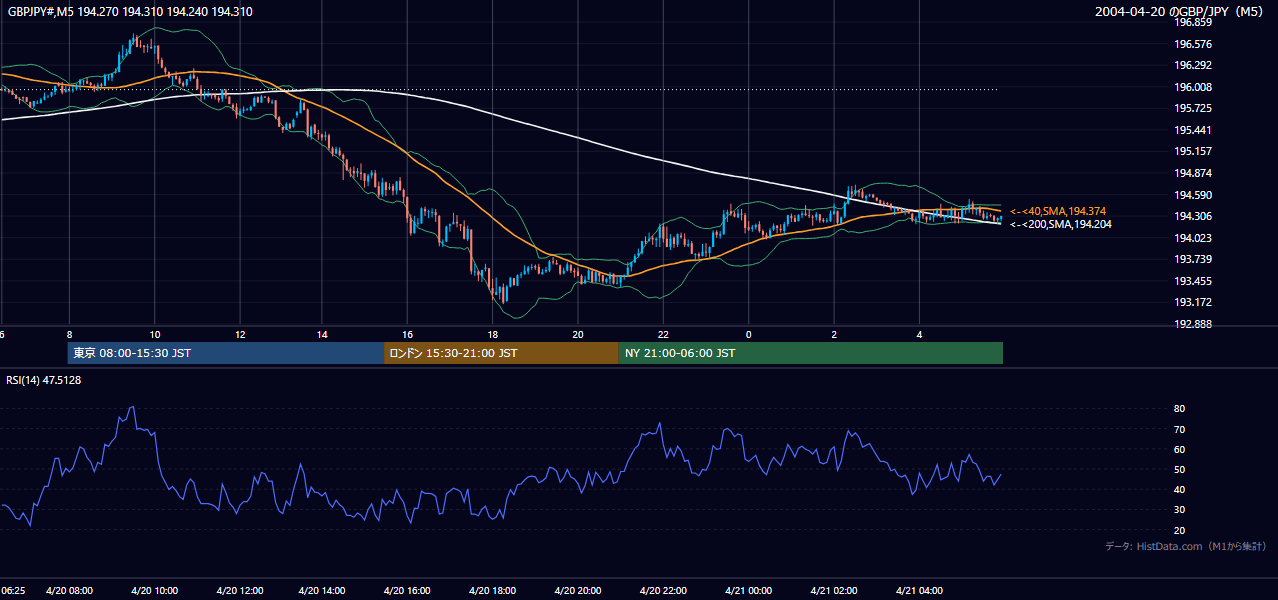Click the 4/20 10:00 time axis label
1278x600 pixels.
click(x=154, y=591)
